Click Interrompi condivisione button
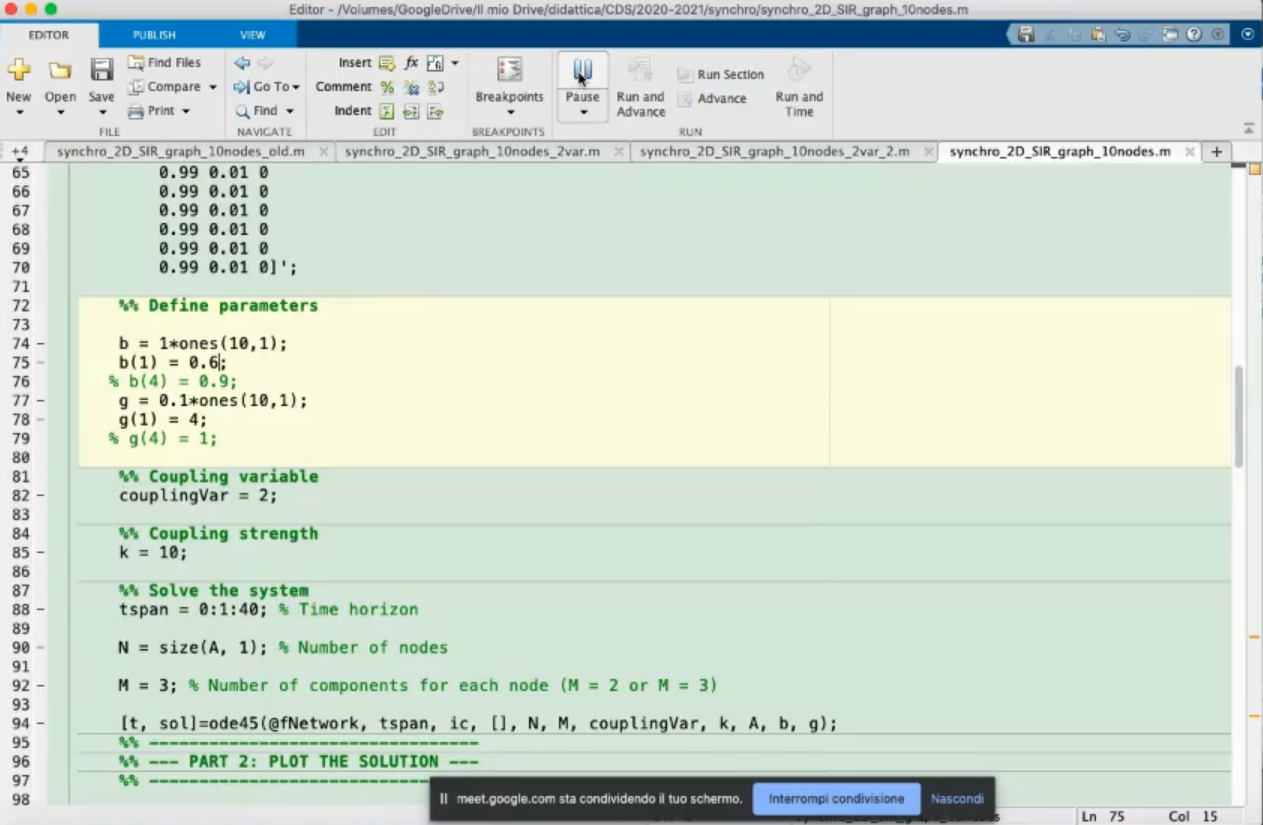The image size is (1263, 825). click(x=836, y=799)
